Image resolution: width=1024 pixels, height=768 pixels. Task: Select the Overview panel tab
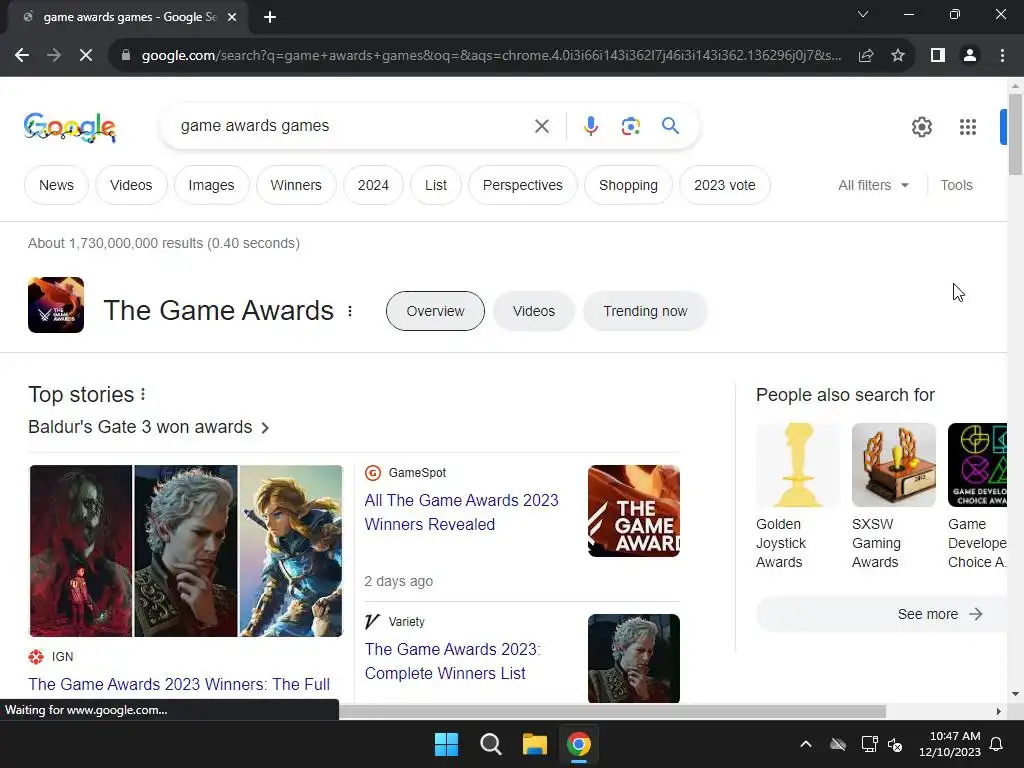(x=436, y=312)
